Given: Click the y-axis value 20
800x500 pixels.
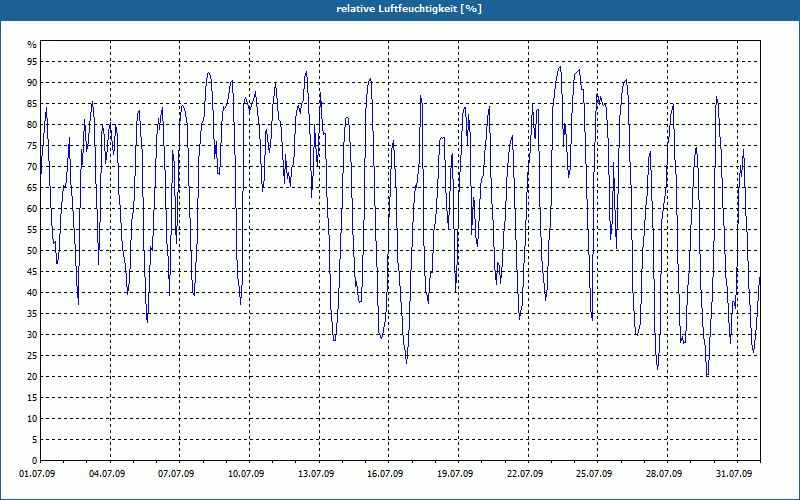Looking at the screenshot, I should [x=32, y=377].
